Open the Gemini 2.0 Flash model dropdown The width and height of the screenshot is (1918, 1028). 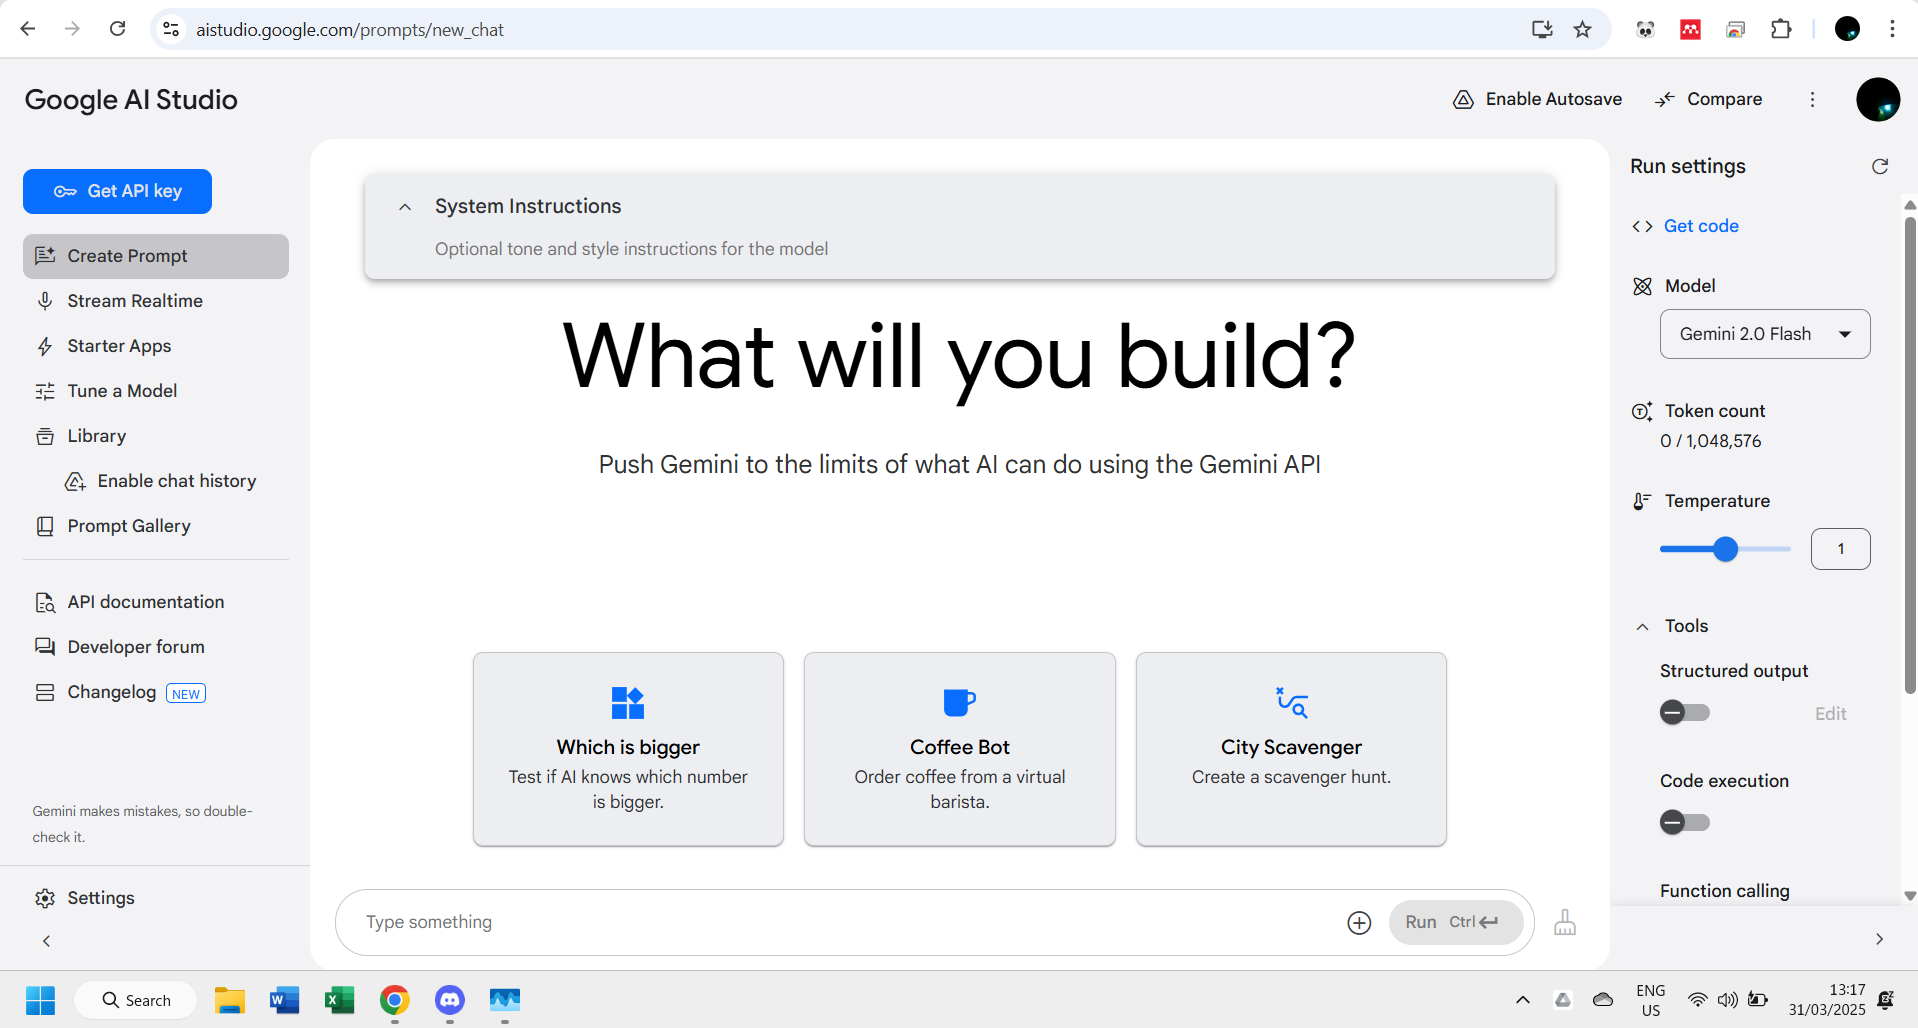coord(1765,334)
